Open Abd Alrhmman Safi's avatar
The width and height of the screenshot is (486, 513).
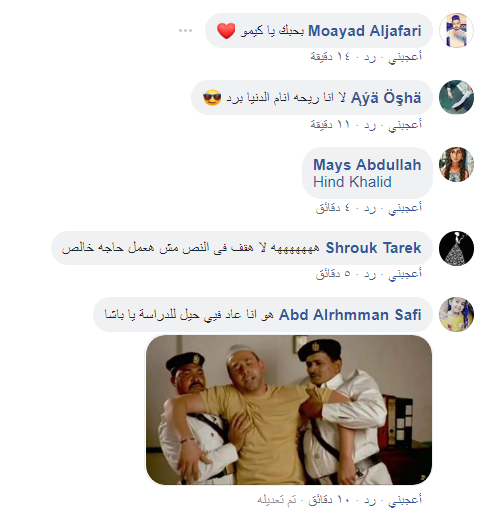456,314
